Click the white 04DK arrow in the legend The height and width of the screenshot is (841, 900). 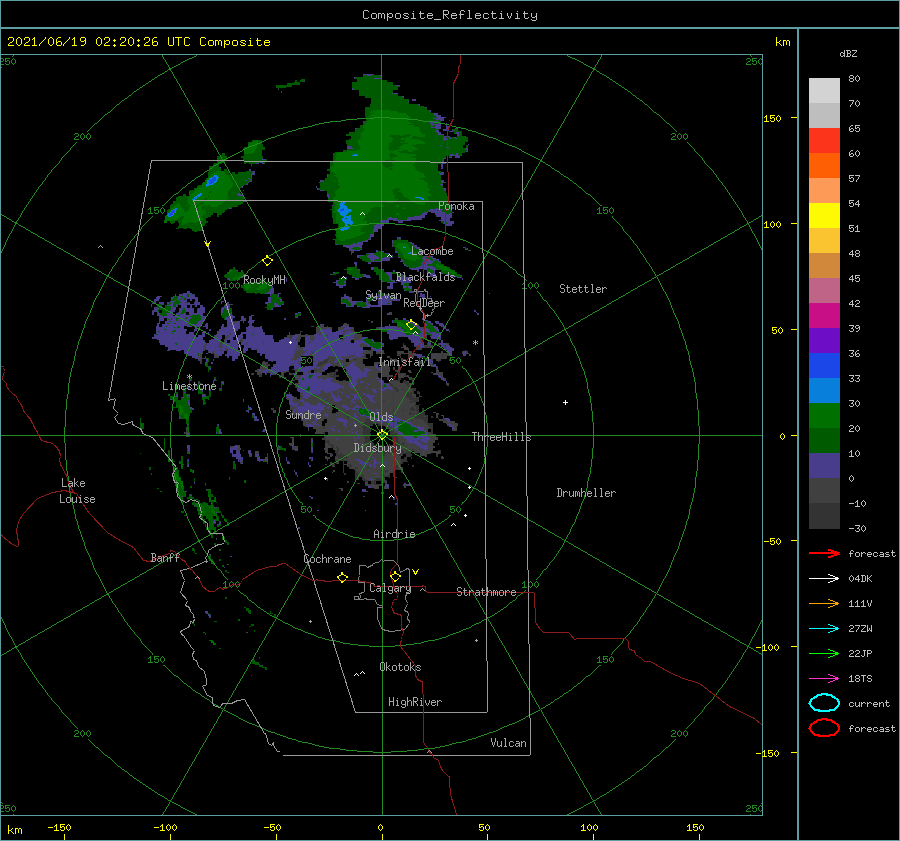(x=824, y=578)
